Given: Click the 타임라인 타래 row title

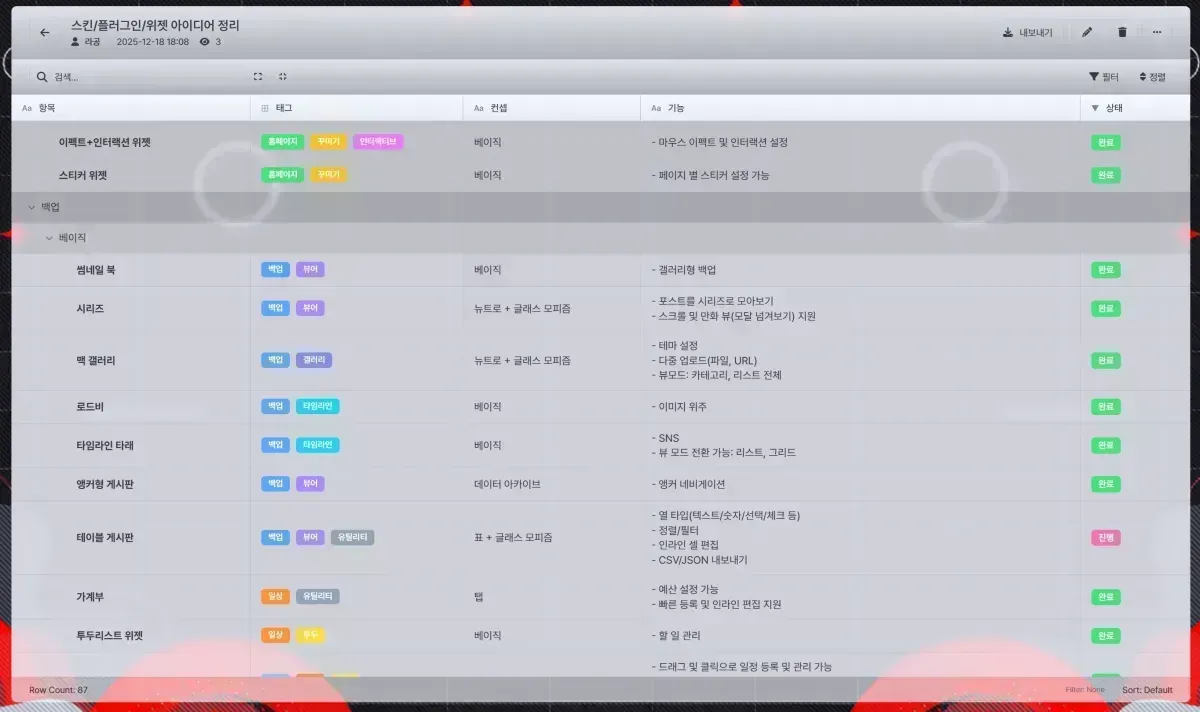Looking at the screenshot, I should coord(104,445).
